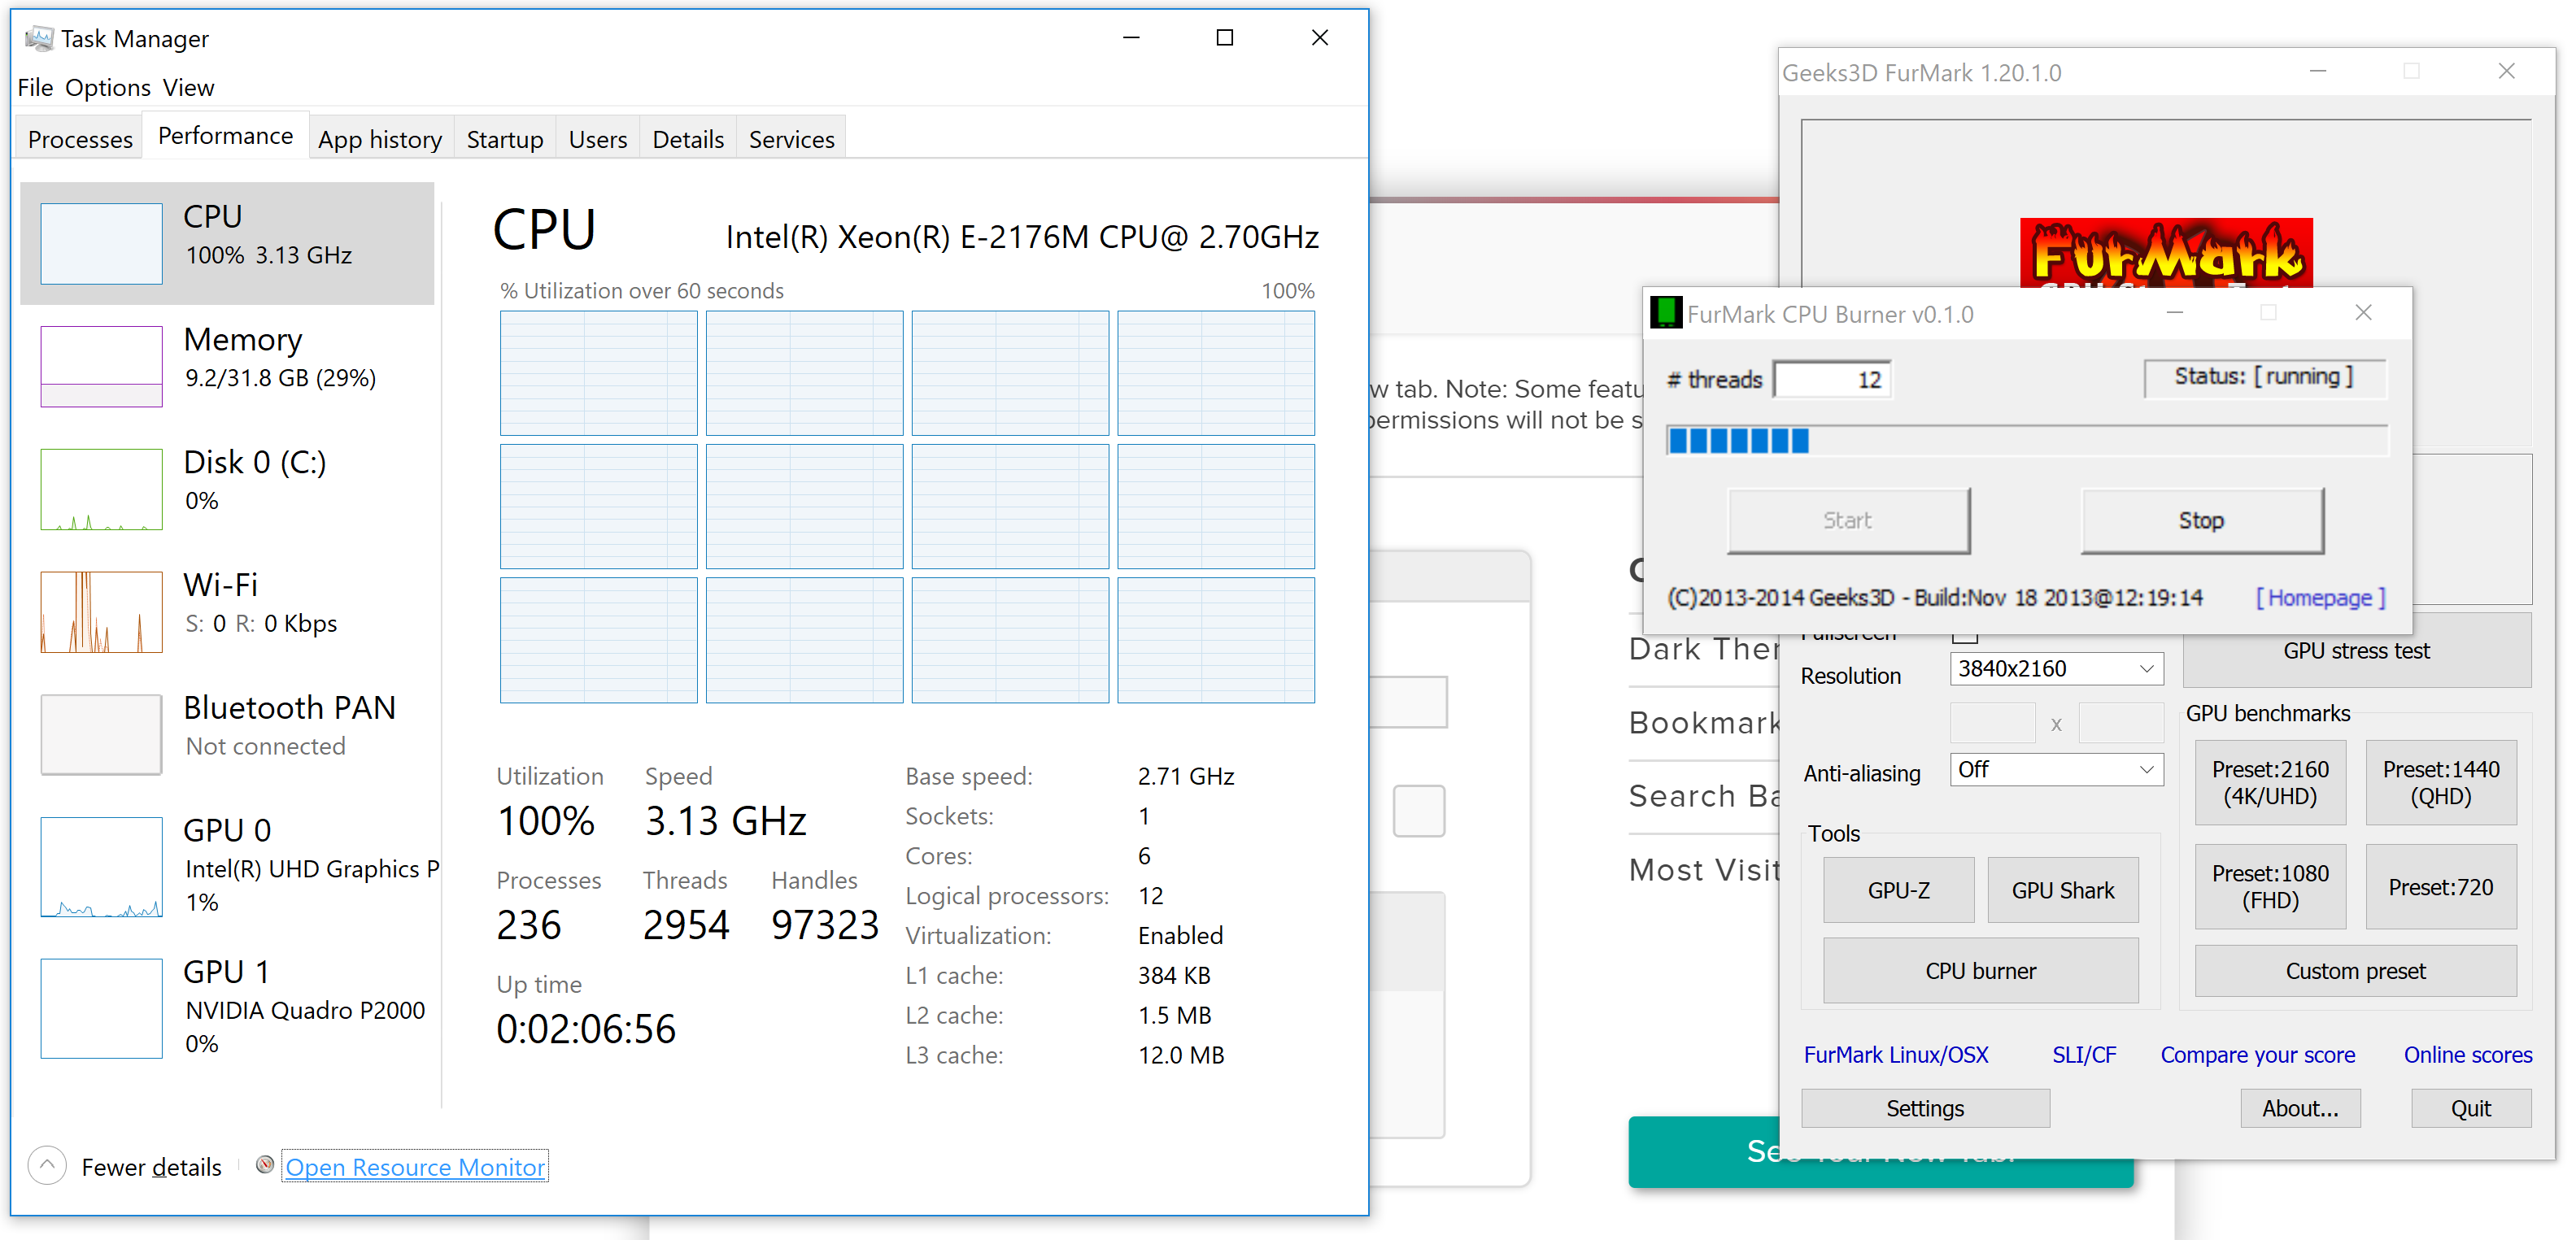Click the FurMark logo banner
The width and height of the screenshot is (2576, 1240).
[2165, 253]
